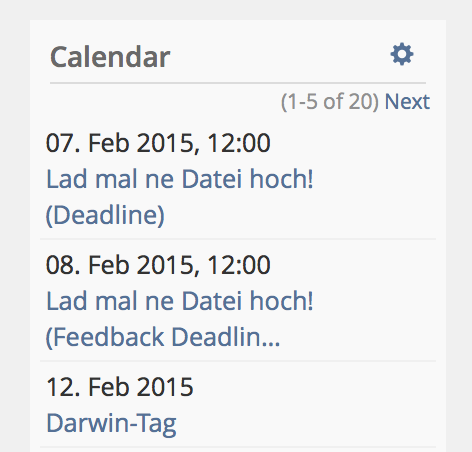Click the grey page background outside the widget
The width and height of the screenshot is (472, 452).
point(15,233)
